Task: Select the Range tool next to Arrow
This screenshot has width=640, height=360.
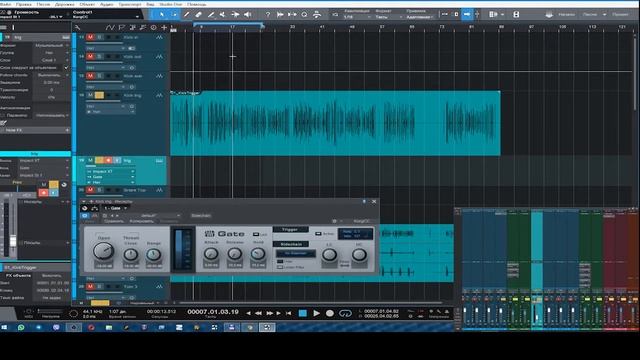Action: (174, 14)
